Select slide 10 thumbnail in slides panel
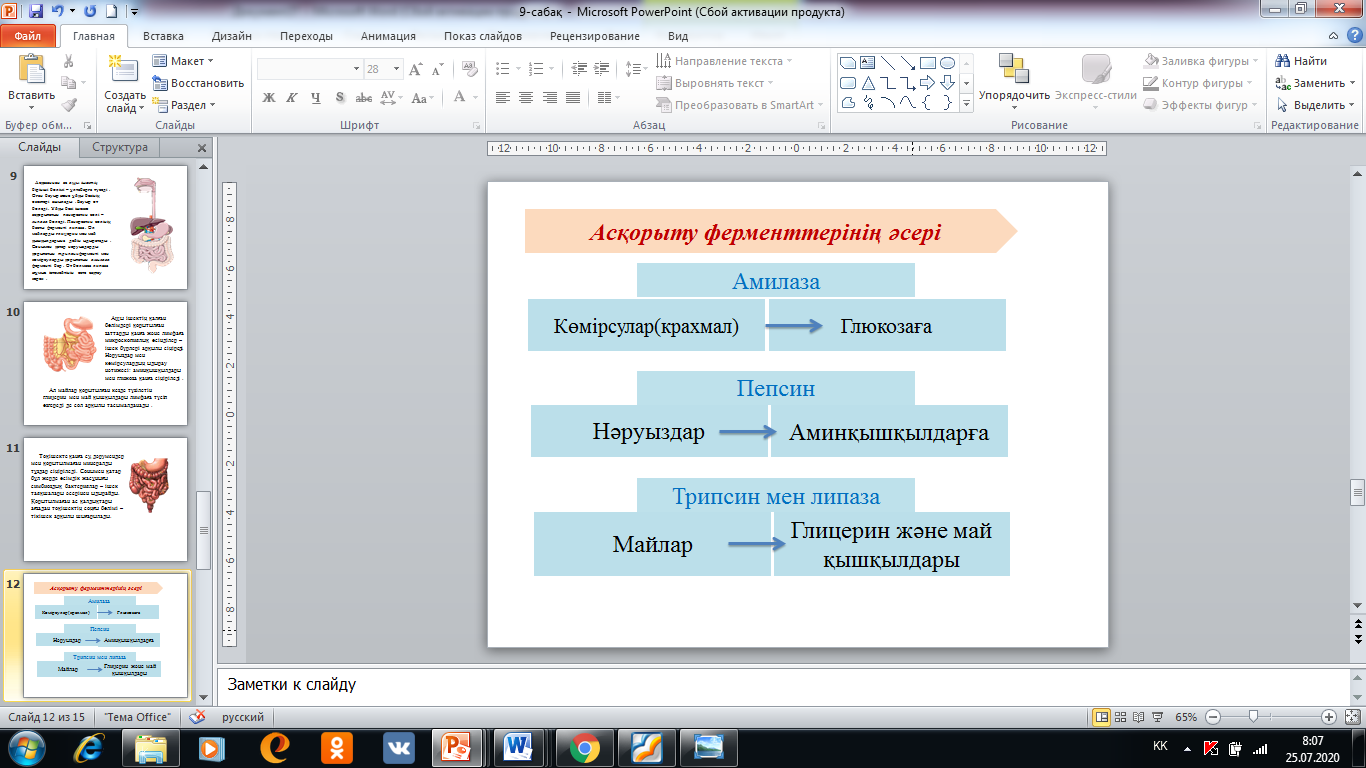The height and width of the screenshot is (768, 1366). pyautogui.click(x=105, y=362)
